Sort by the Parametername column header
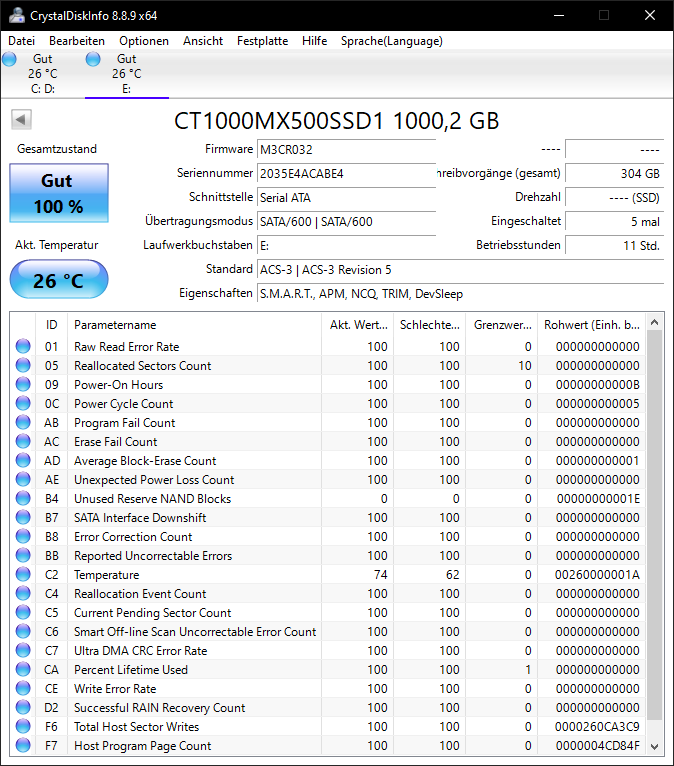 coord(194,325)
